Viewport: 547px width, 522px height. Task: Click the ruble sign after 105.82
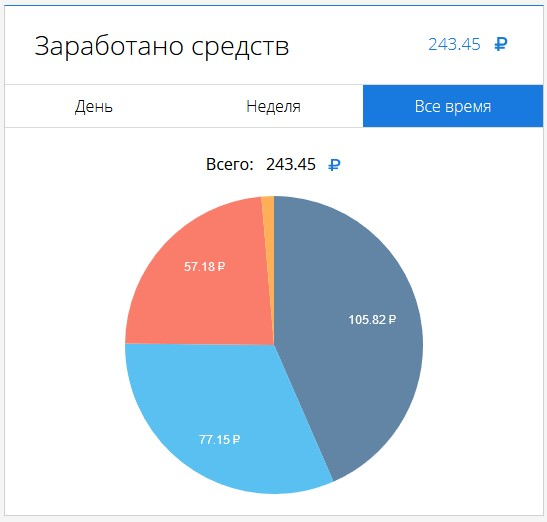[x=392, y=319]
